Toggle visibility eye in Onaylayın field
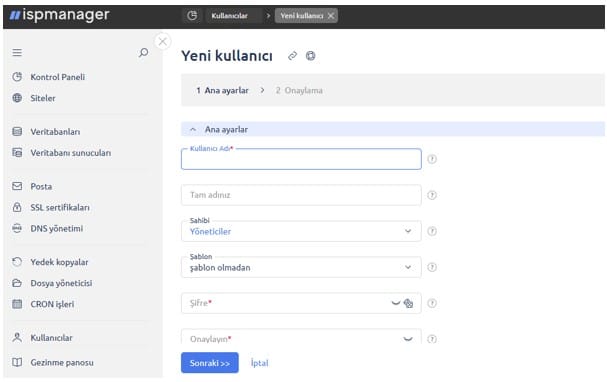 tap(408, 339)
